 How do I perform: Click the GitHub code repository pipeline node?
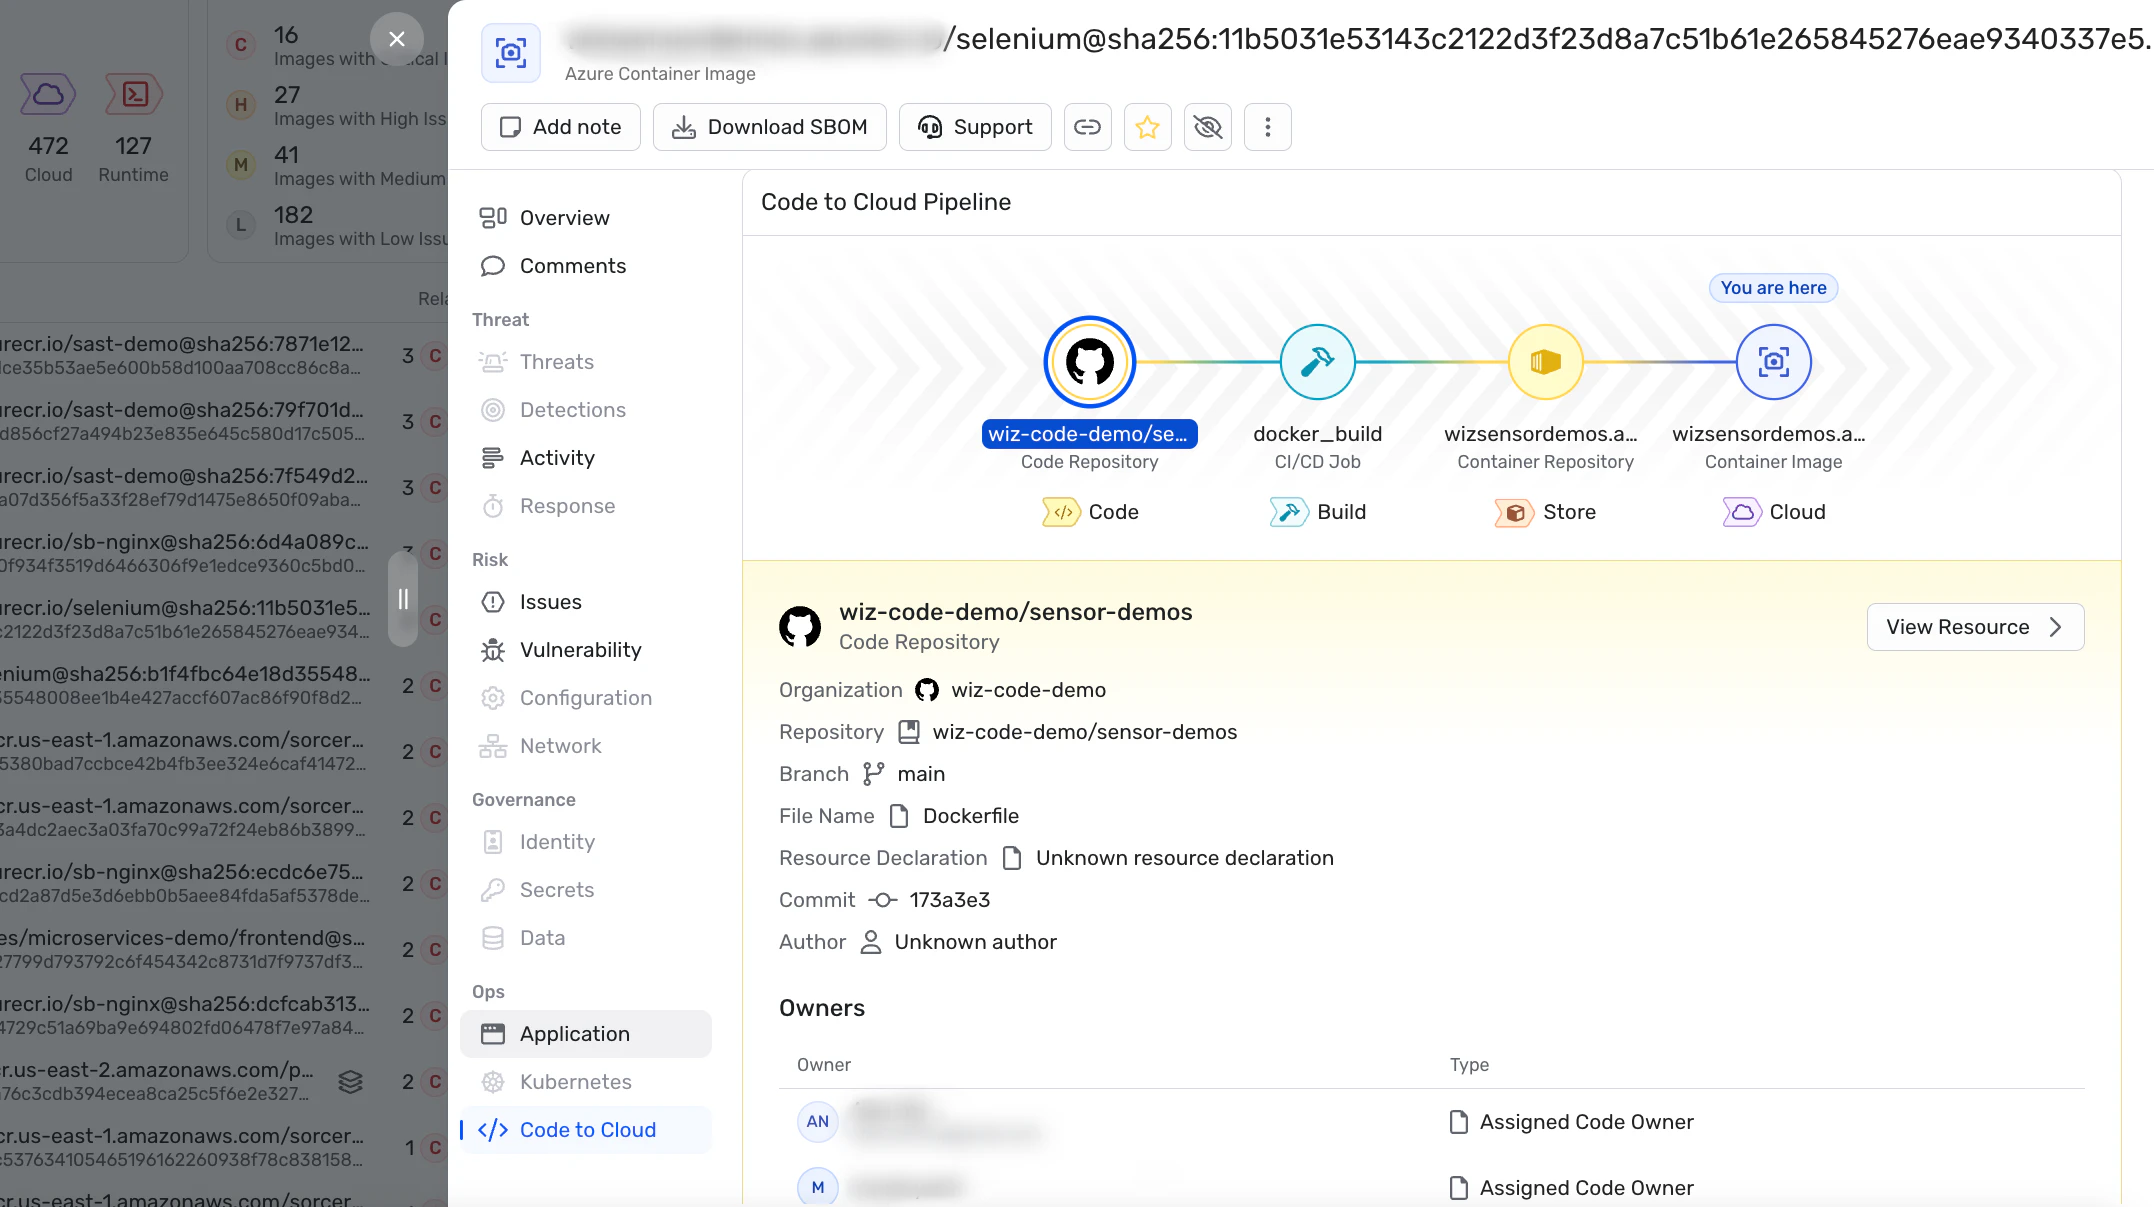click(x=1090, y=362)
